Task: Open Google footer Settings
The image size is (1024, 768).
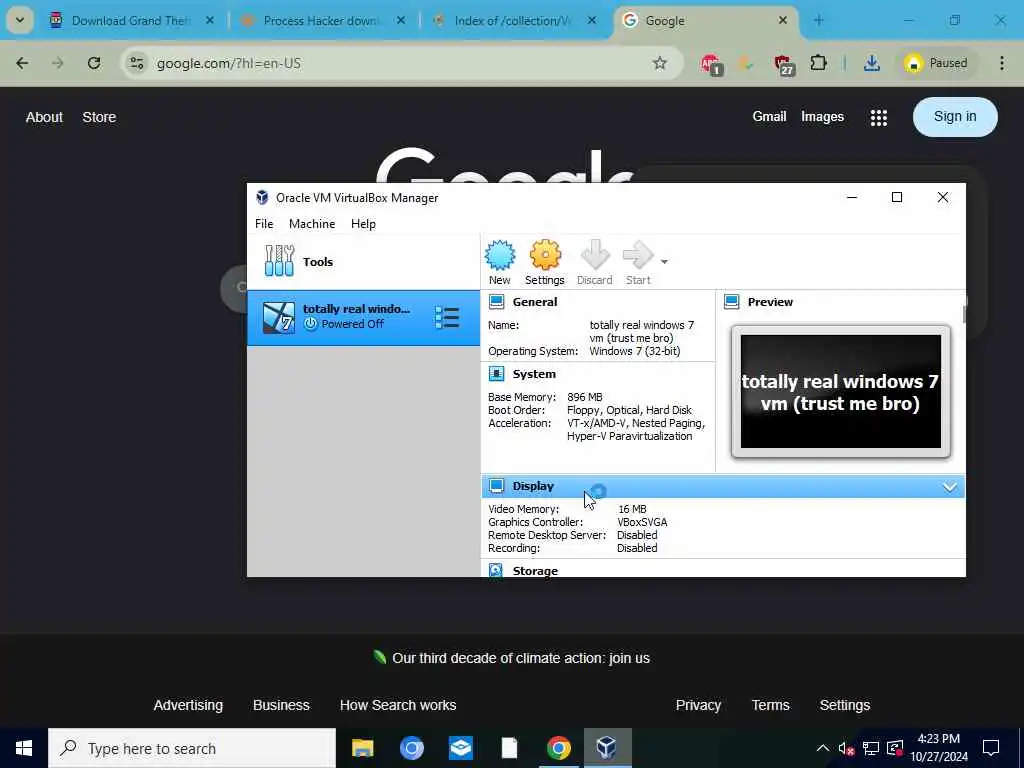Action: pos(844,705)
